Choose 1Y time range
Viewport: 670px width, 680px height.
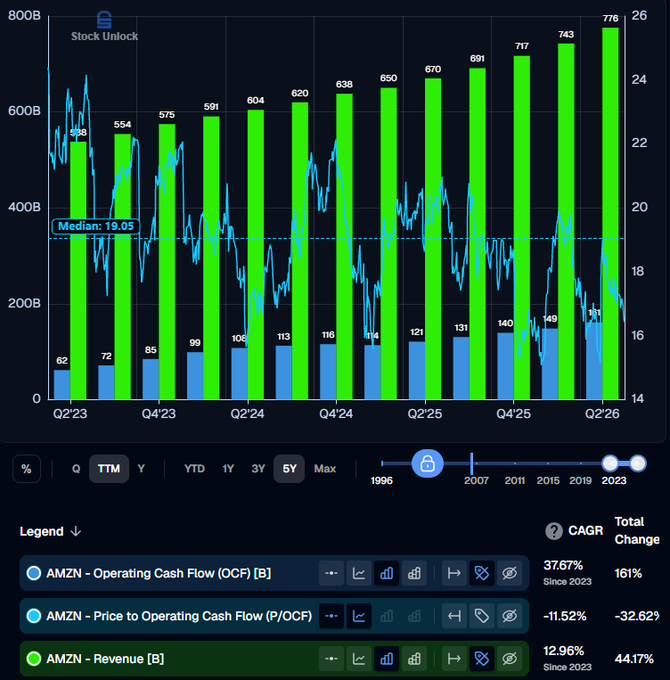[228, 469]
